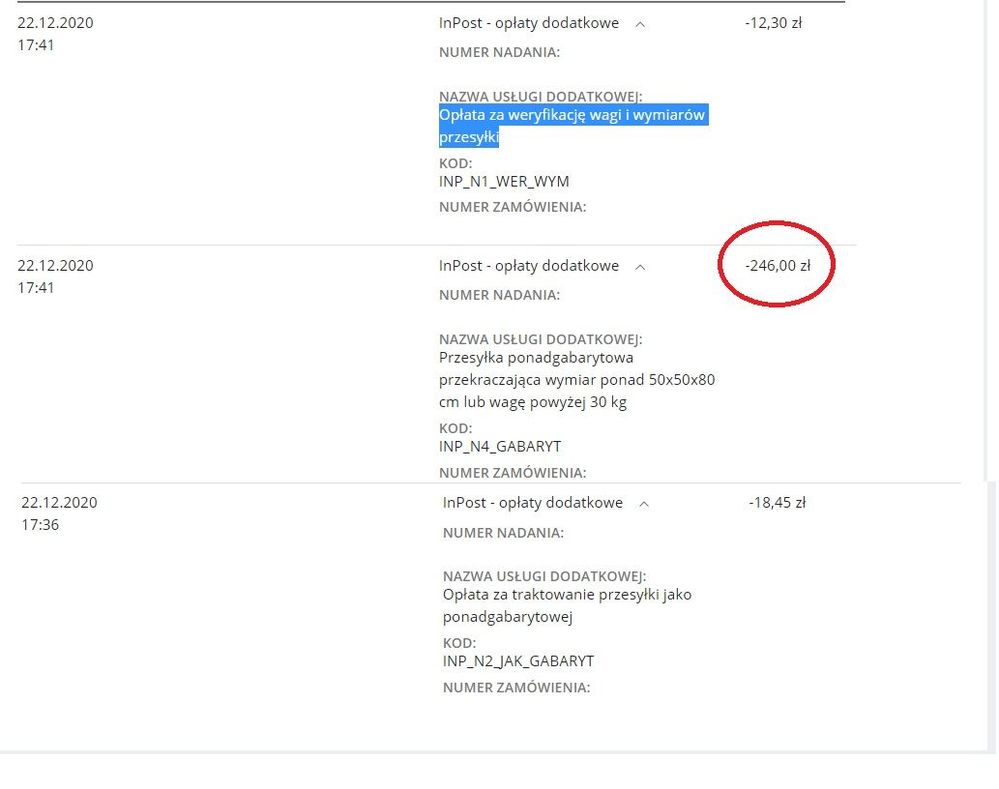Click the red-circled -246,00 zł amount
The height and width of the screenshot is (789, 999).
777,266
